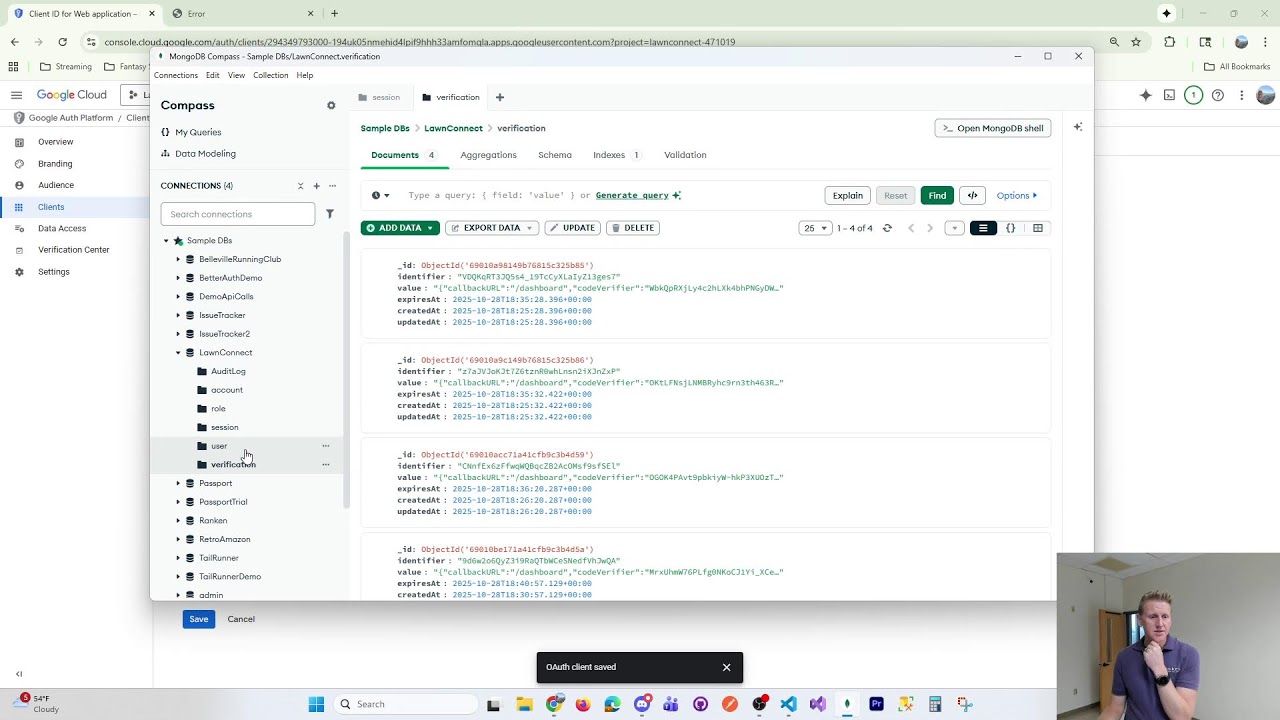
Task: Open Visual Studio Code from taskbar
Action: coord(788,704)
